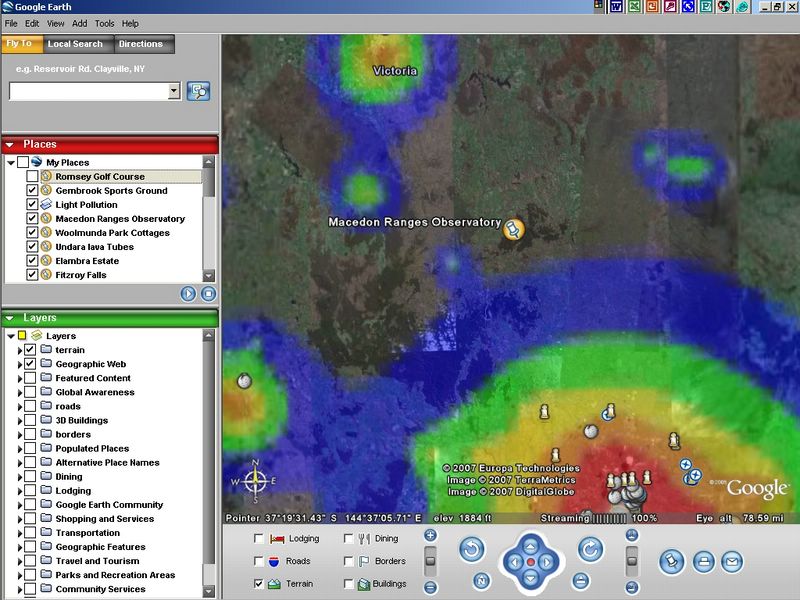The image size is (800, 600).
Task: Click the tilt slider handle
Action: click(632, 561)
